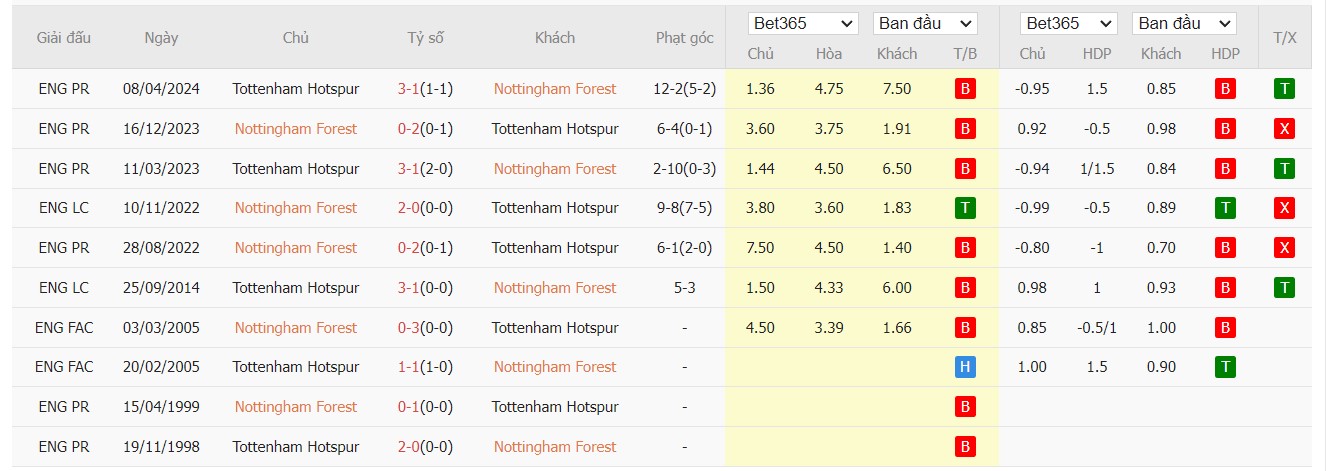The width and height of the screenshot is (1326, 471).
Task: Expand the first Ban đầu odds dropdown
Action: click(x=925, y=23)
